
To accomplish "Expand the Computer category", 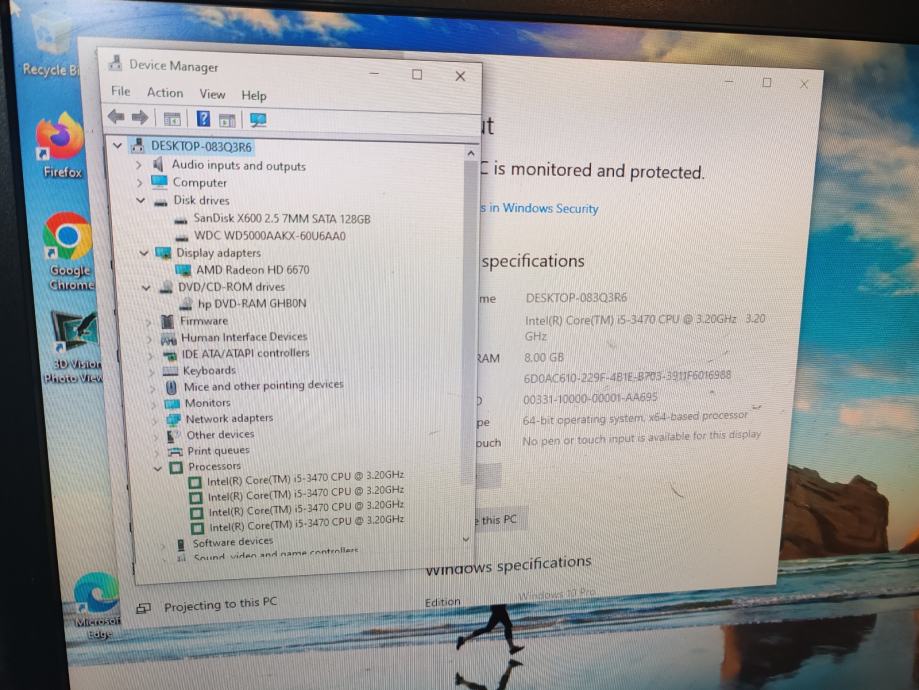I will (x=139, y=183).
